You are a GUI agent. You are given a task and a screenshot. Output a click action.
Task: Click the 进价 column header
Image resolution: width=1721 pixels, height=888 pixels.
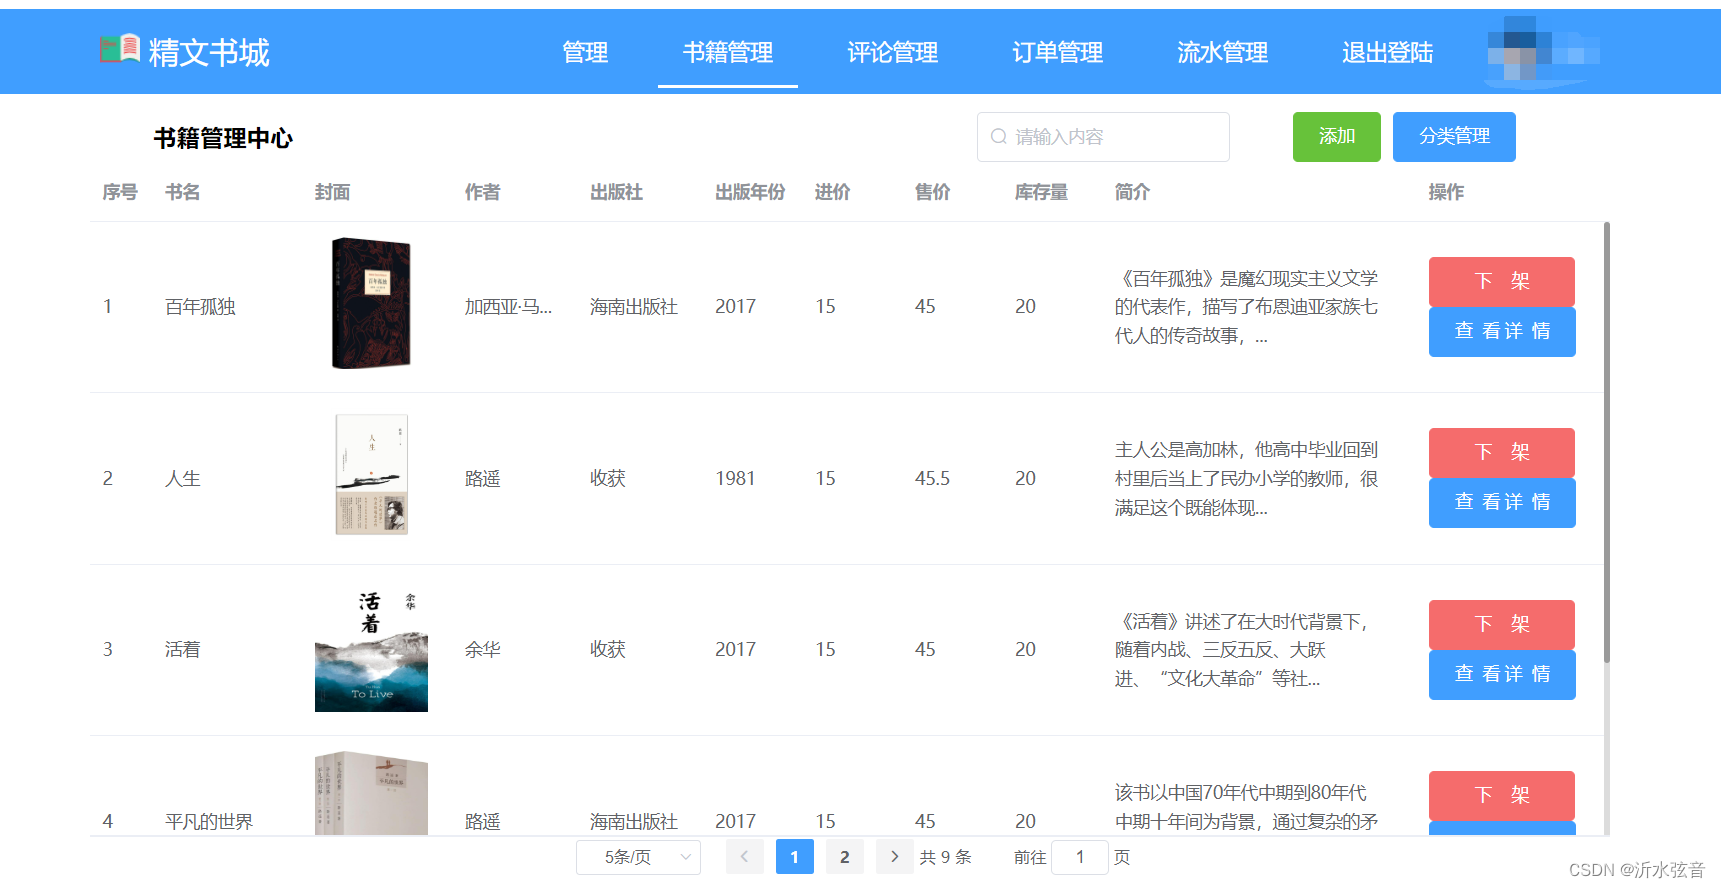(832, 192)
